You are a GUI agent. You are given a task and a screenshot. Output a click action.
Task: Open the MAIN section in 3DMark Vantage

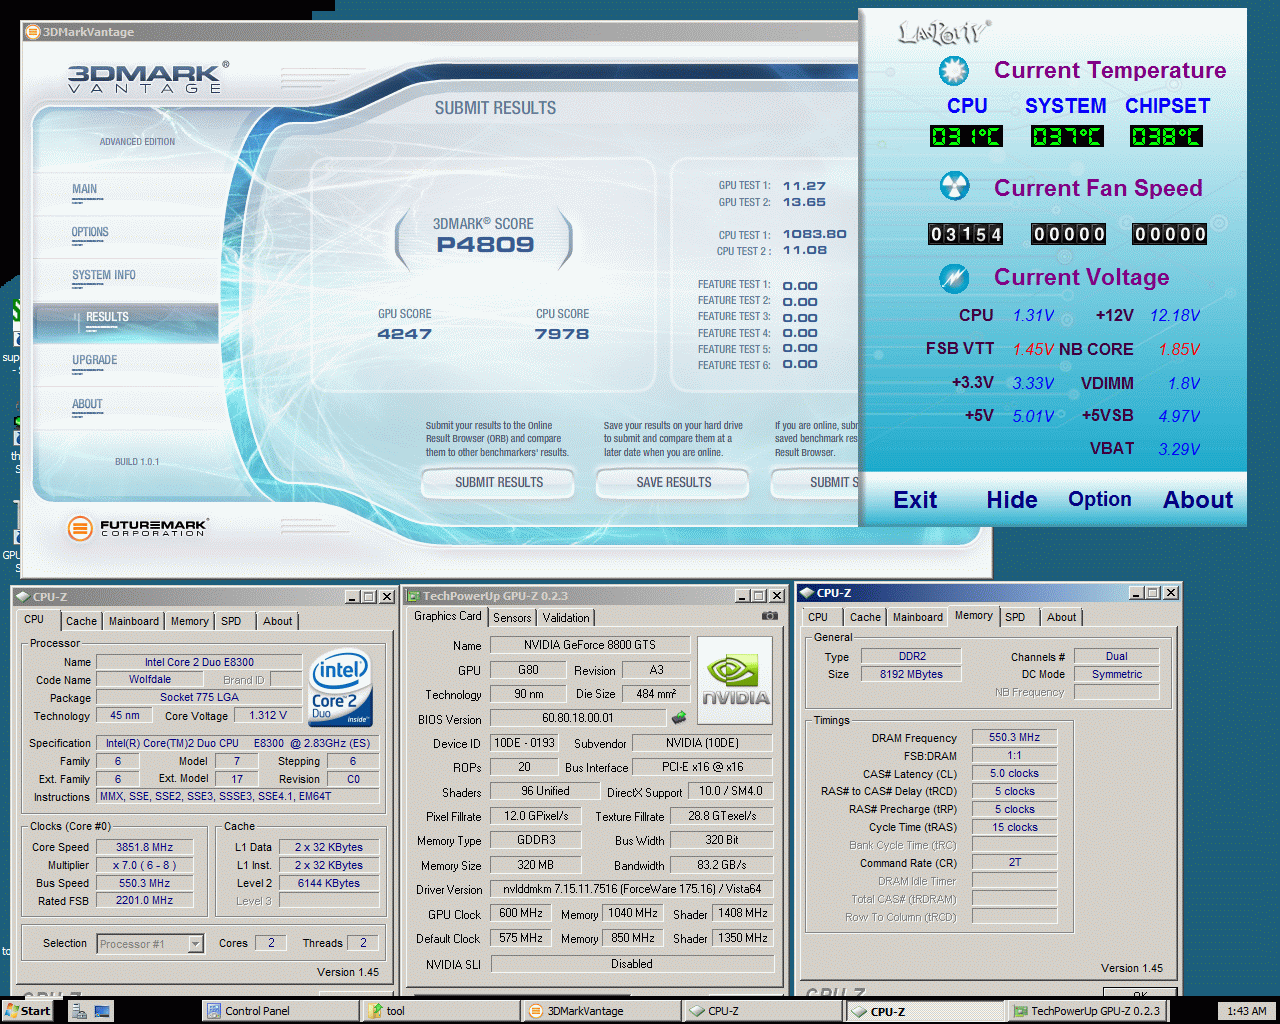(85, 189)
